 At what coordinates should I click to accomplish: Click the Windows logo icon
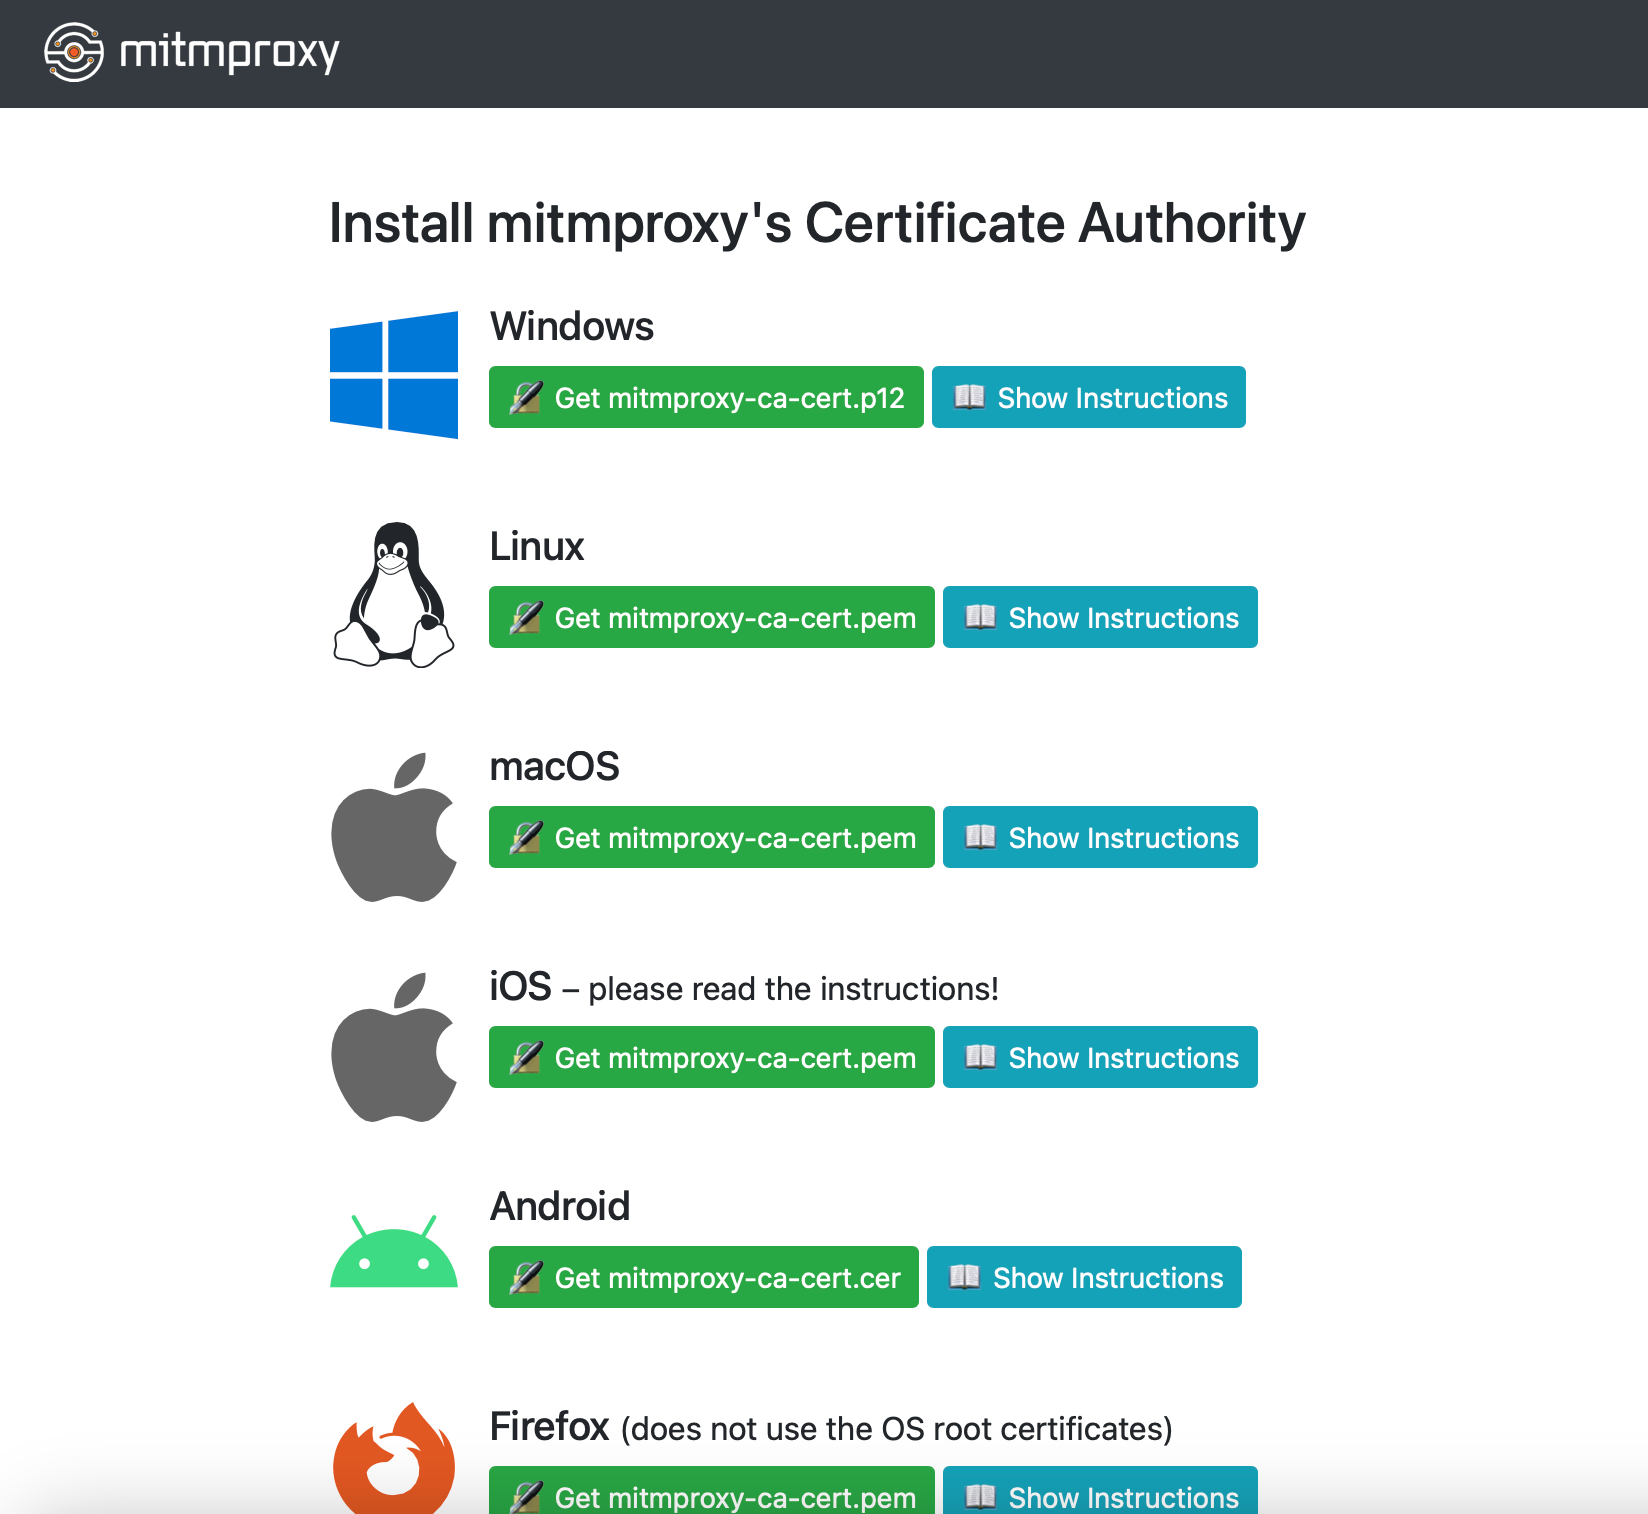394,375
